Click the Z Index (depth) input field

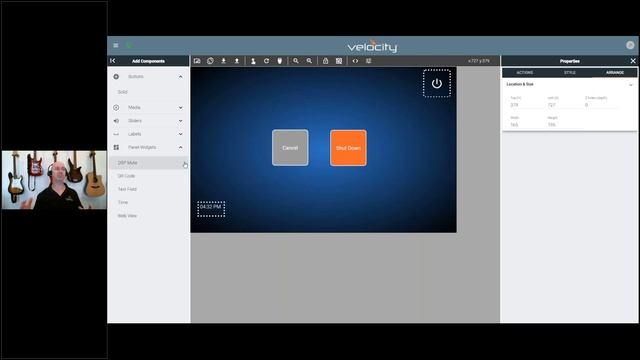[601, 105]
